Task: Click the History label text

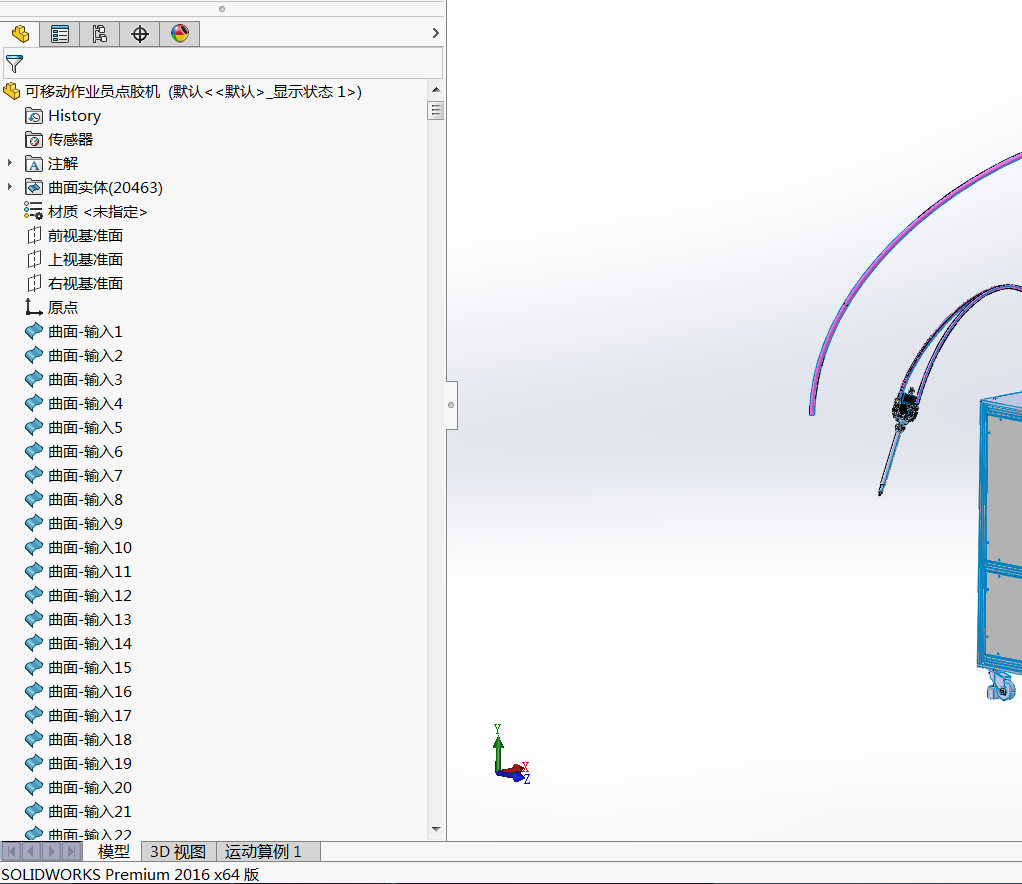Action: coord(74,116)
